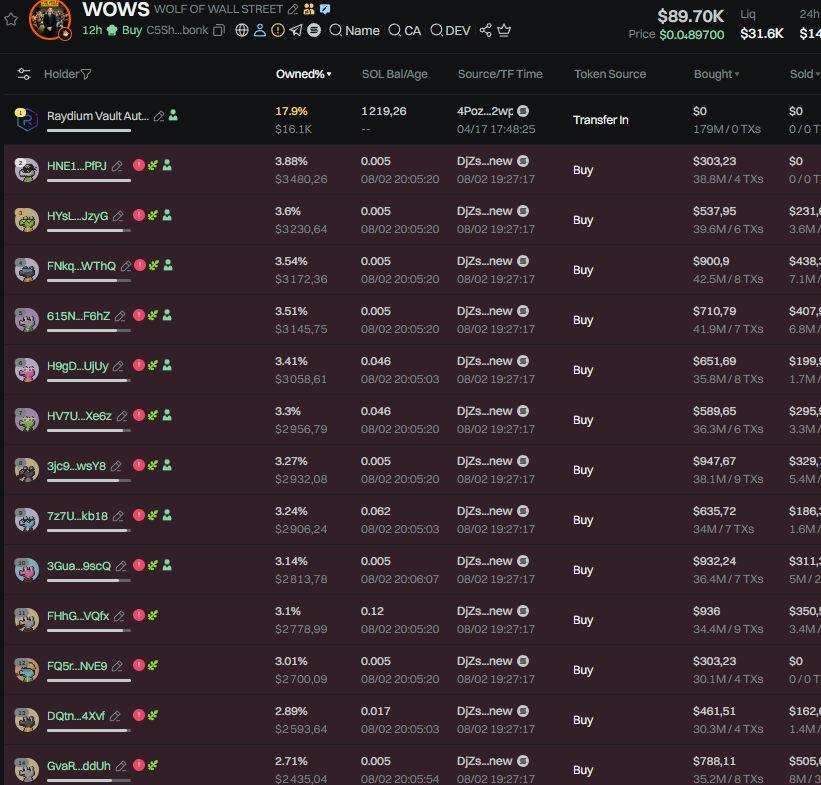Screen dimensions: 821x785
Task: Click the green leaf badge on FQ5r...NvE9
Action: [153, 665]
